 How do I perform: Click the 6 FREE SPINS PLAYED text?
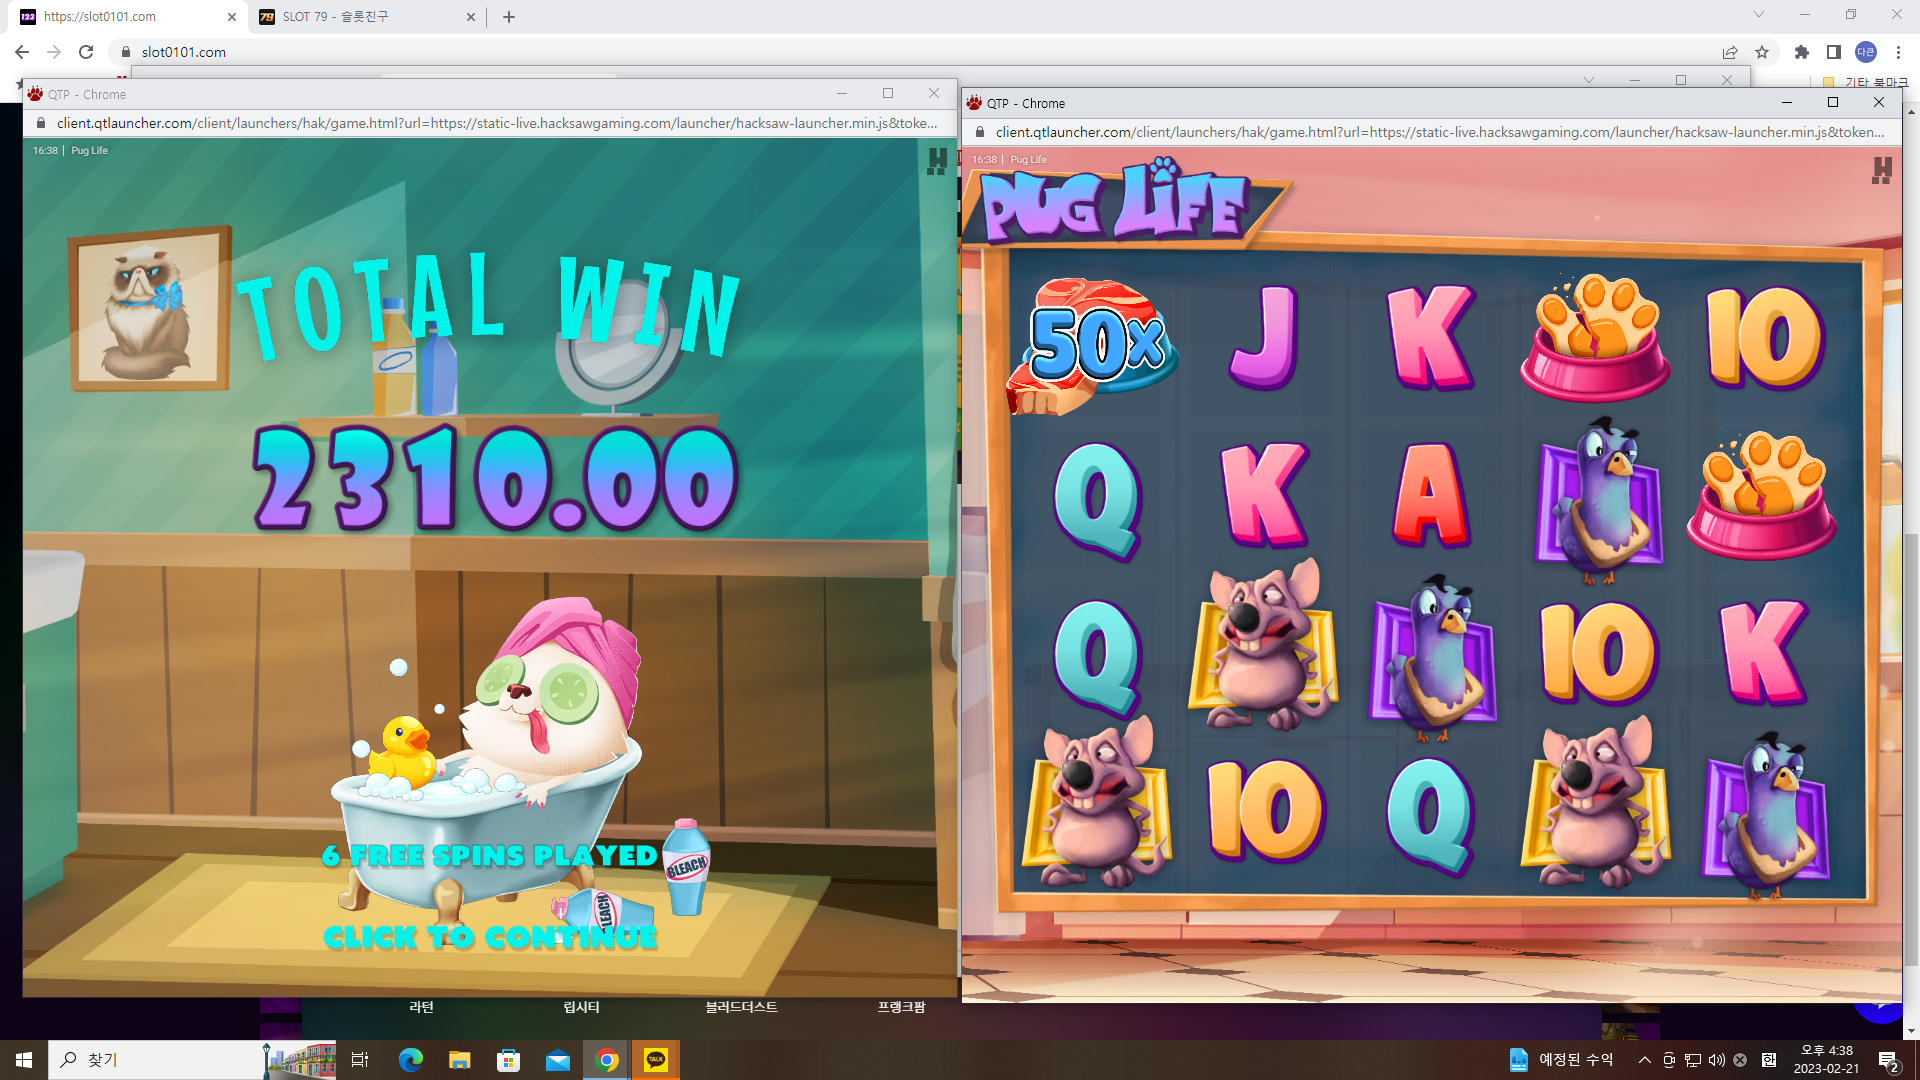click(489, 856)
